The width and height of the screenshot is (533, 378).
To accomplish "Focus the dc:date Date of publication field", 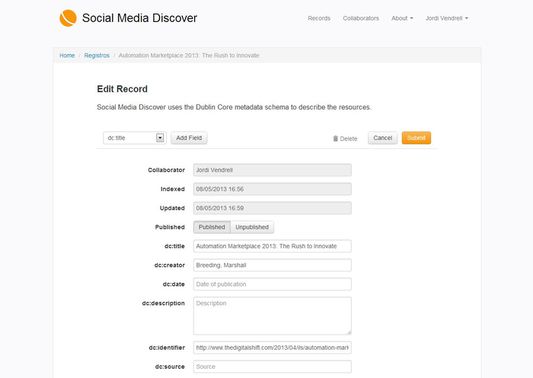I will tap(272, 284).
